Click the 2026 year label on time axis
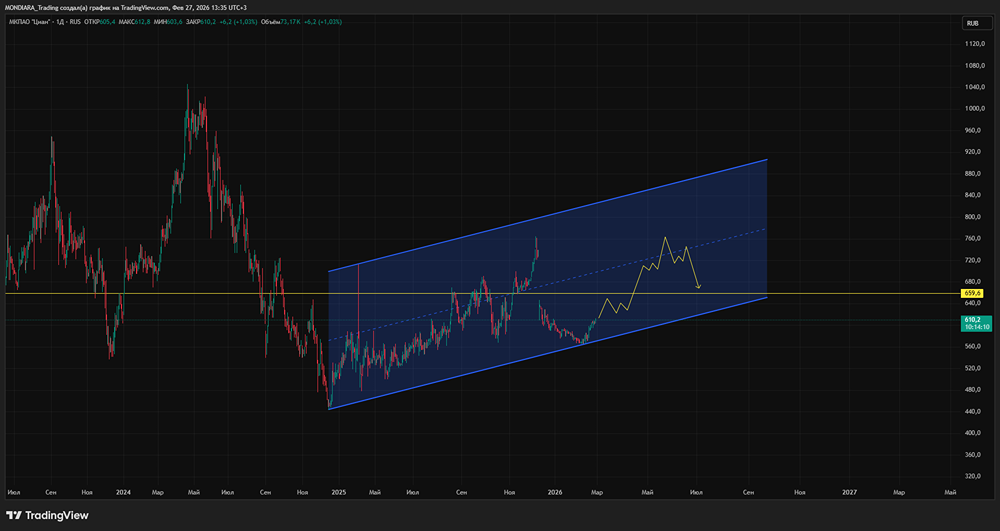 pyautogui.click(x=554, y=492)
